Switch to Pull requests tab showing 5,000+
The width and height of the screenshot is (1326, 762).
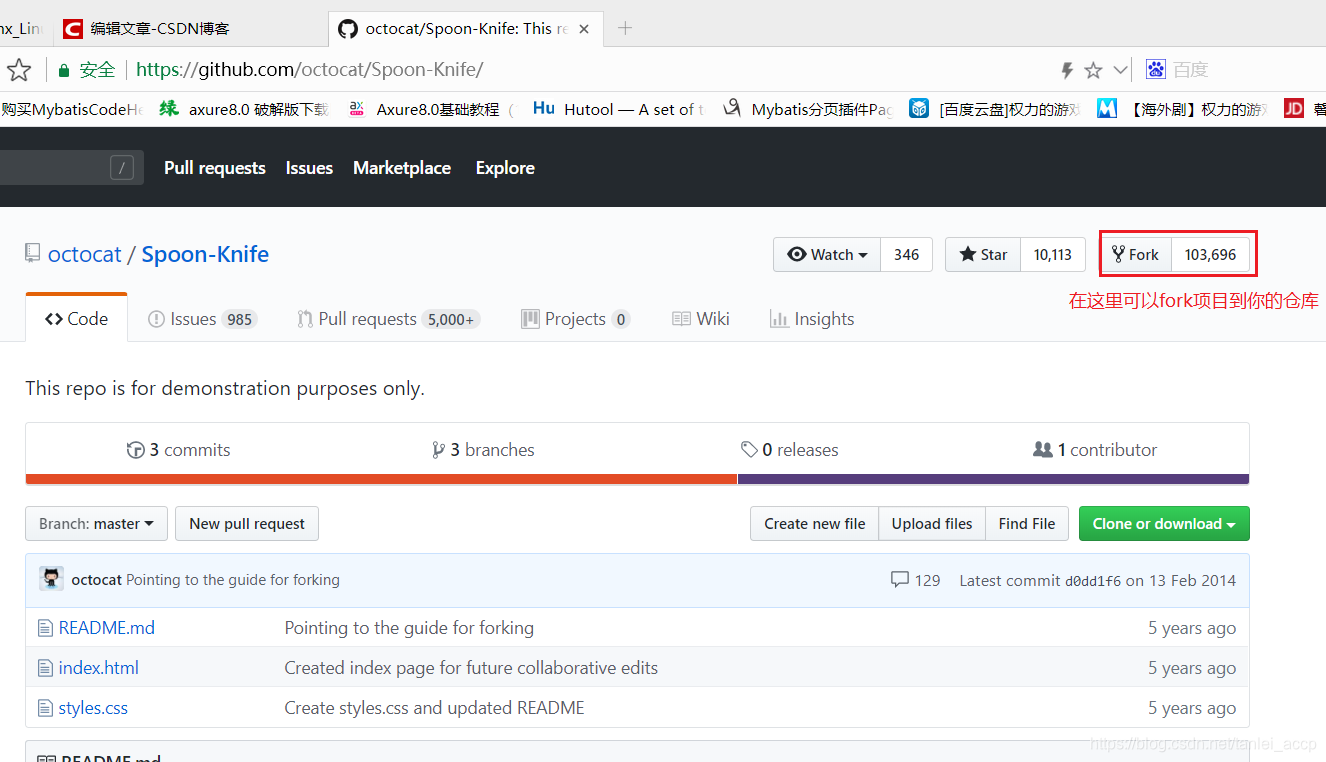(x=388, y=319)
